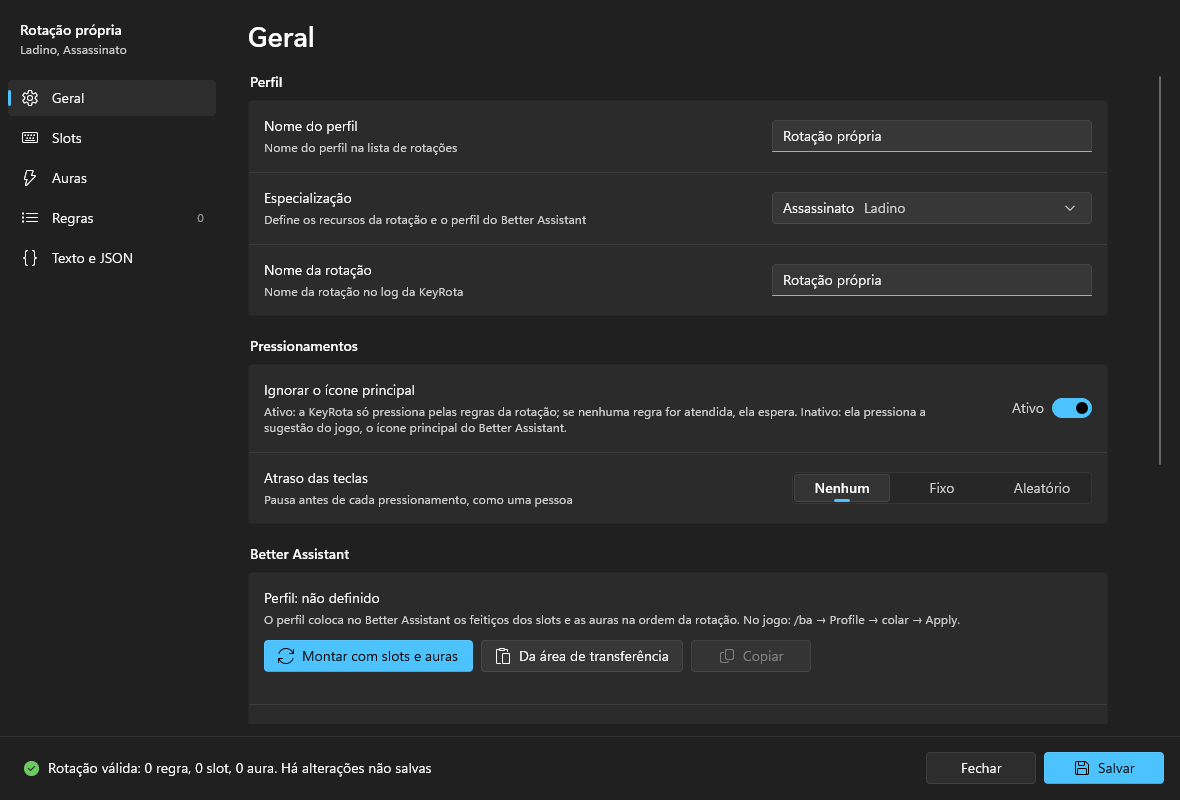Click the Nome do perfil text field
This screenshot has width=1180, height=800.
click(932, 136)
